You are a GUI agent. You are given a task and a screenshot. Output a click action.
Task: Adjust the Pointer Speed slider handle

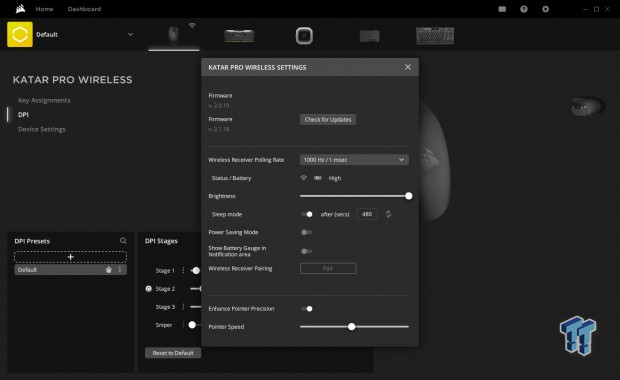coord(352,327)
